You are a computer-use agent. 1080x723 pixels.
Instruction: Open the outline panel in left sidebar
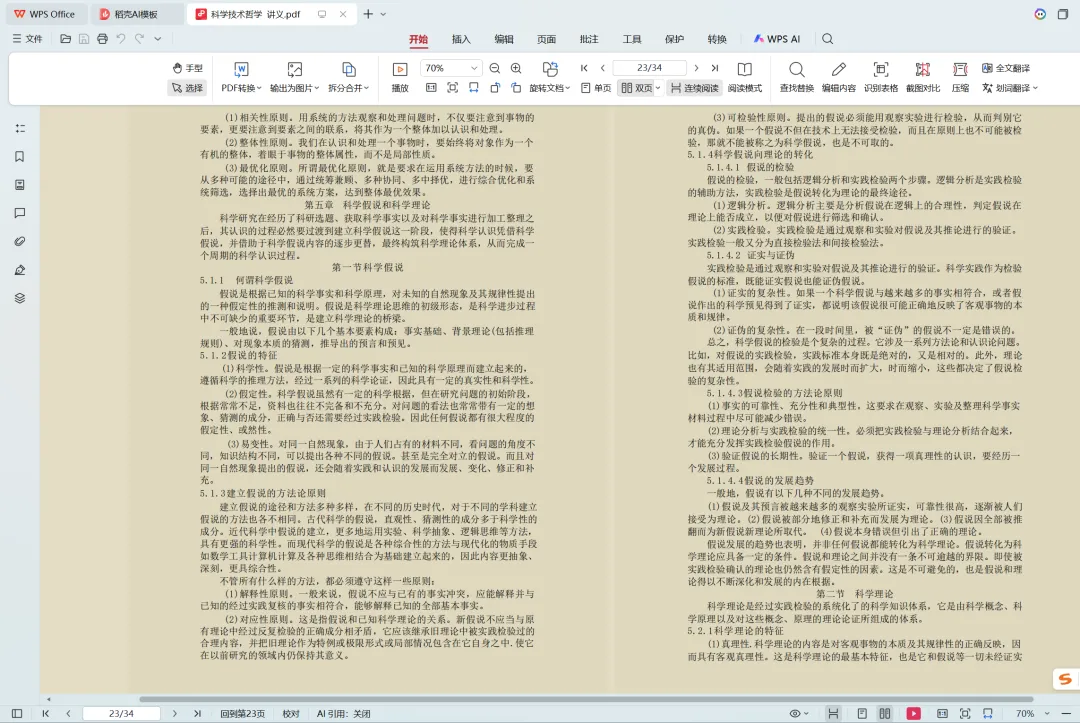tap(20, 129)
